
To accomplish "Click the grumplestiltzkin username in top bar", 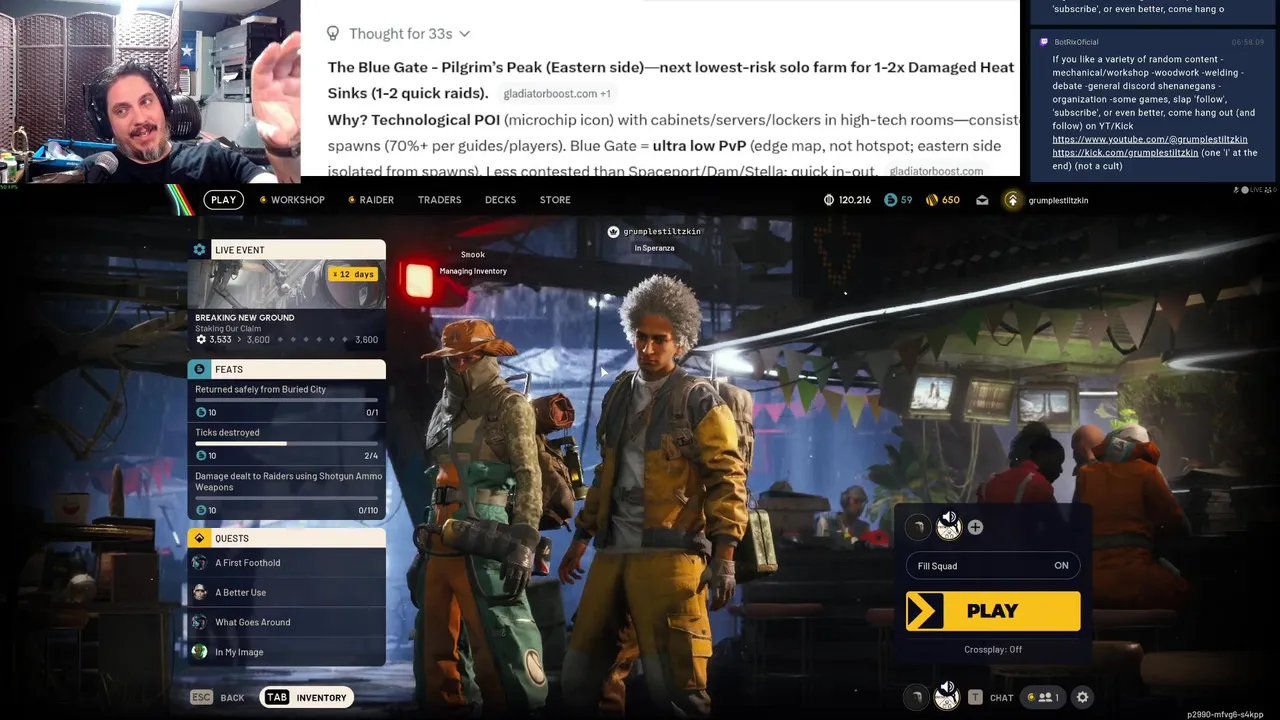I will (x=1058, y=200).
